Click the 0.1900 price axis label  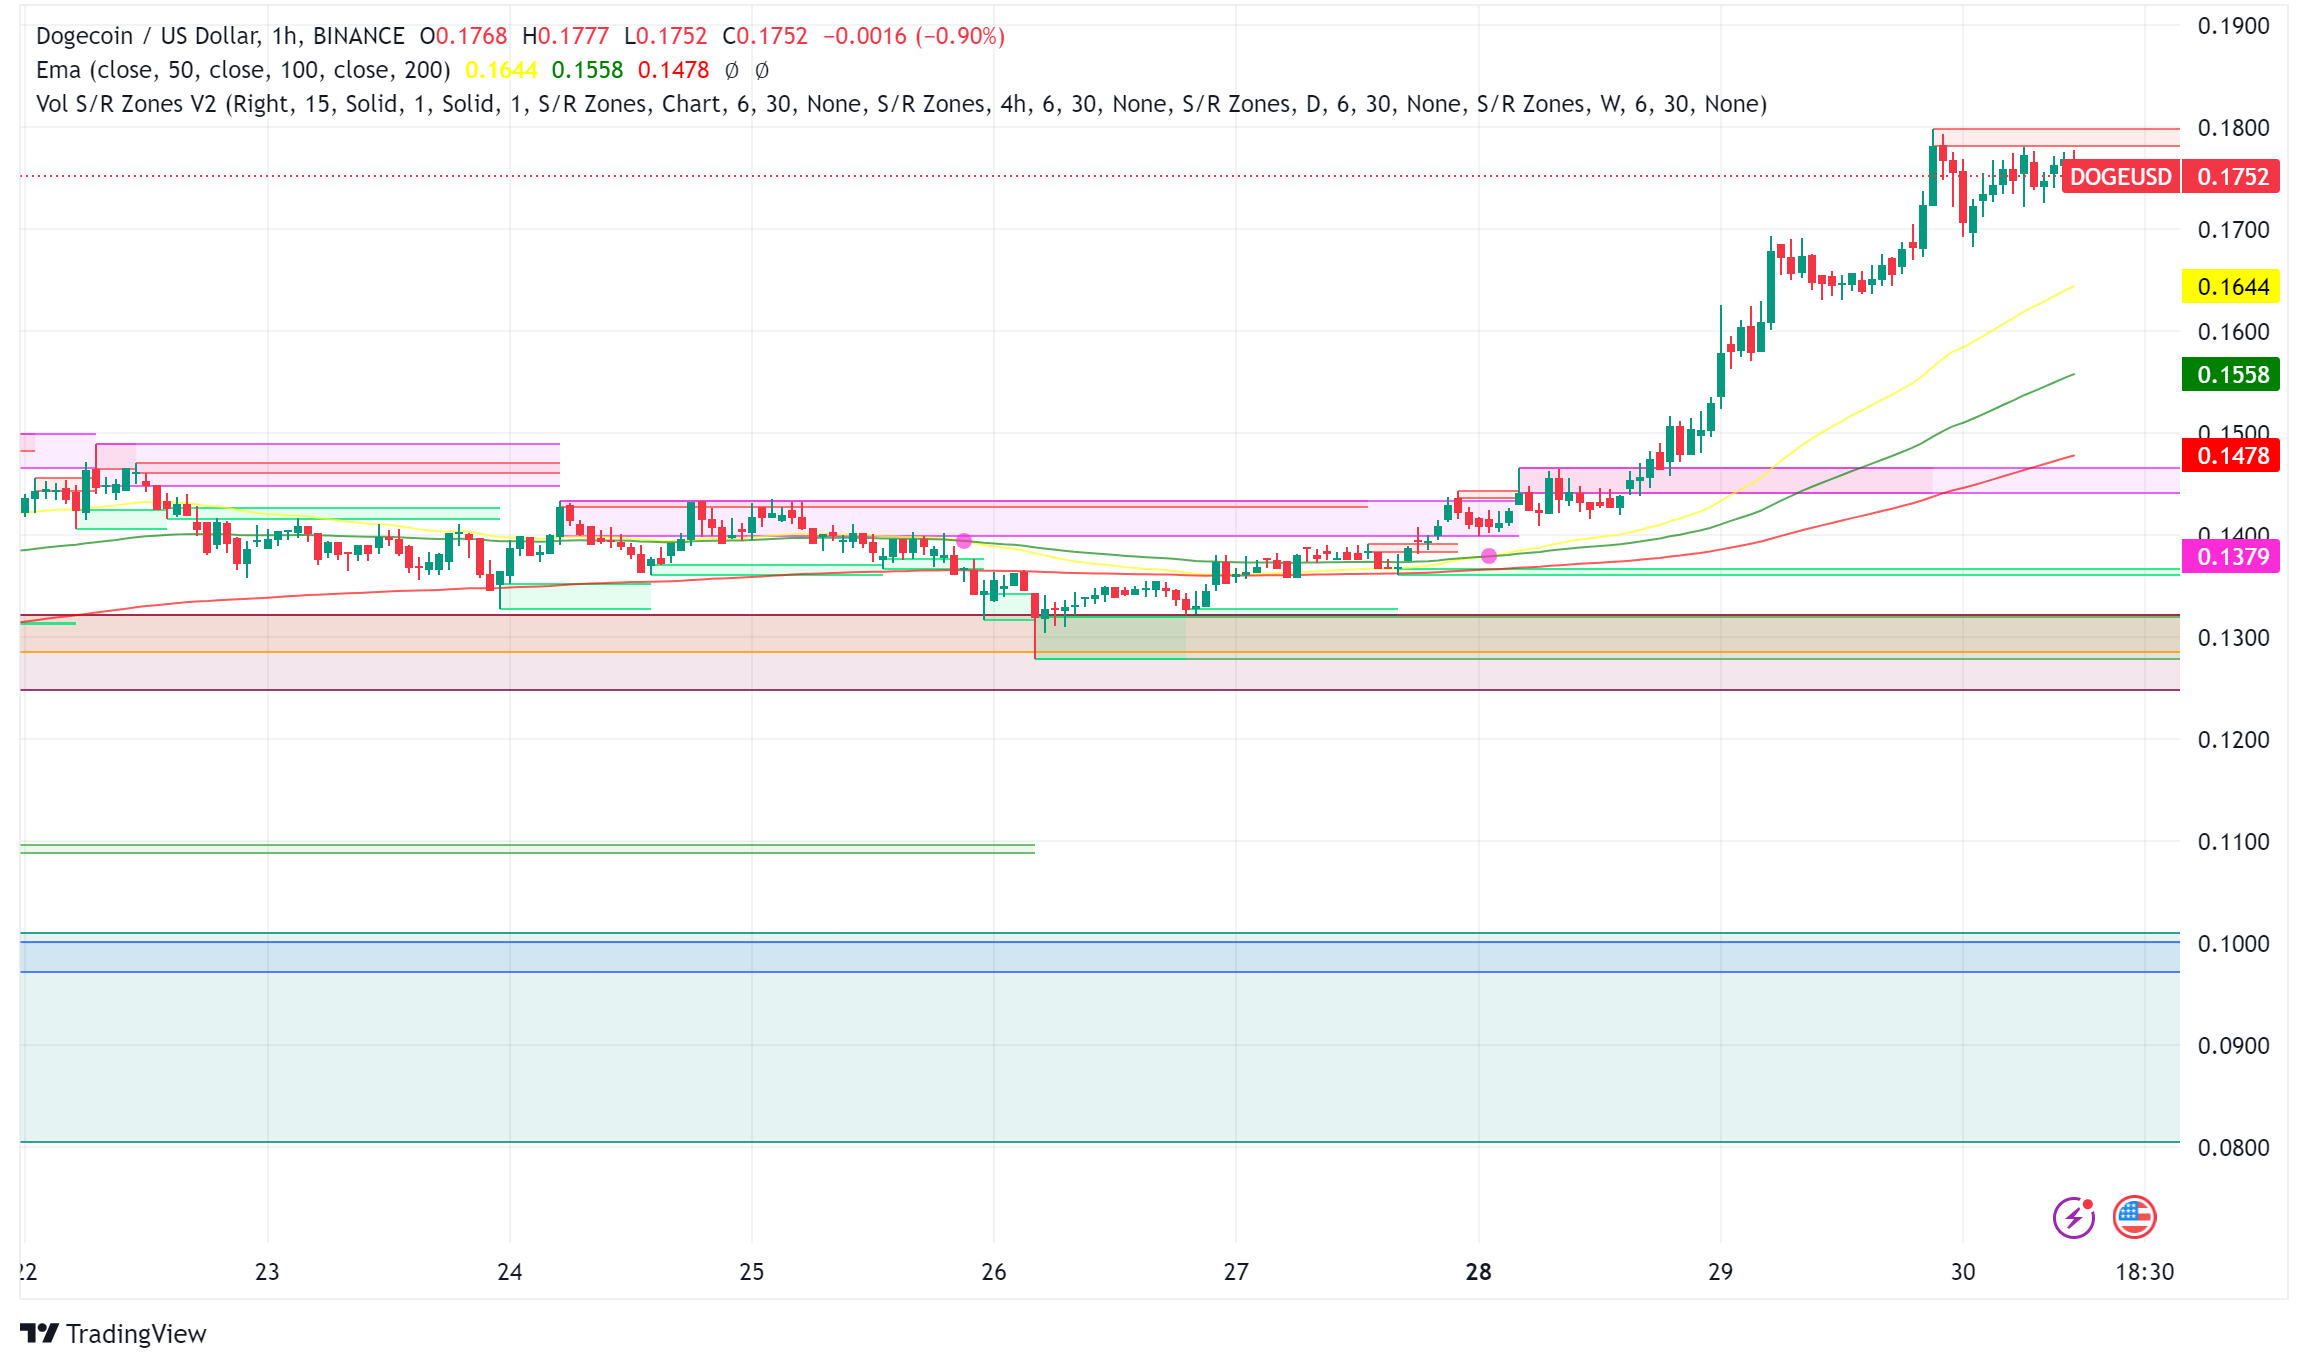pyautogui.click(x=2233, y=26)
